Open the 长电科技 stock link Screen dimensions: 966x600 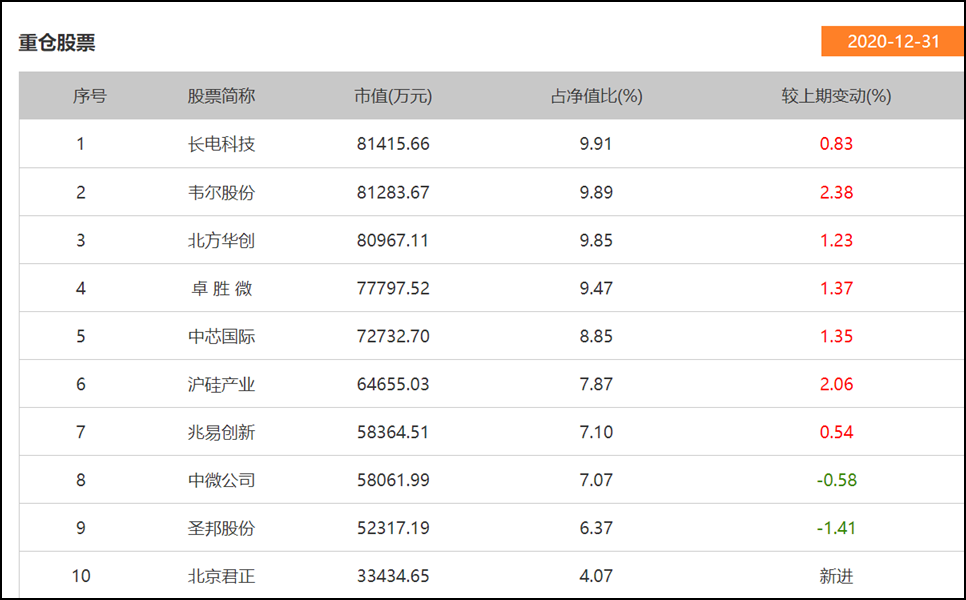[221, 144]
